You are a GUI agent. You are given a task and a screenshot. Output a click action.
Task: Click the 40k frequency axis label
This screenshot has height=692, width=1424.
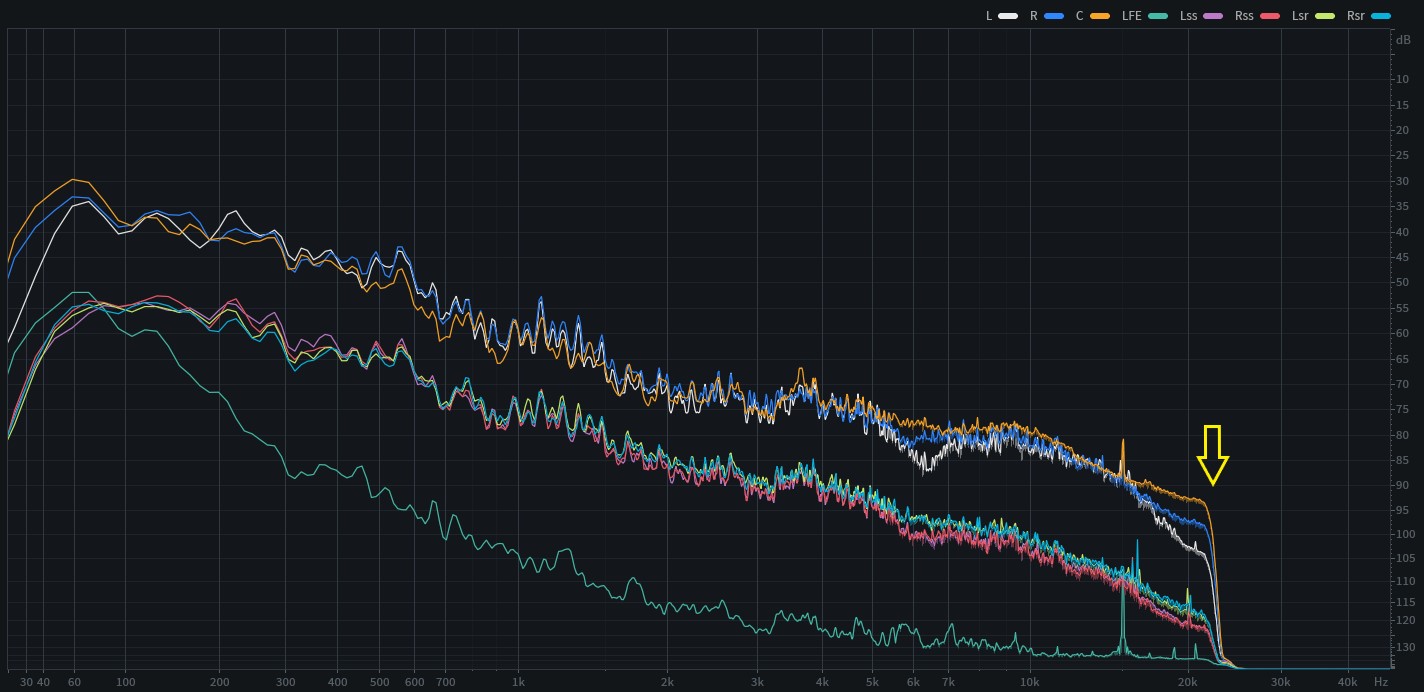[x=1347, y=682]
